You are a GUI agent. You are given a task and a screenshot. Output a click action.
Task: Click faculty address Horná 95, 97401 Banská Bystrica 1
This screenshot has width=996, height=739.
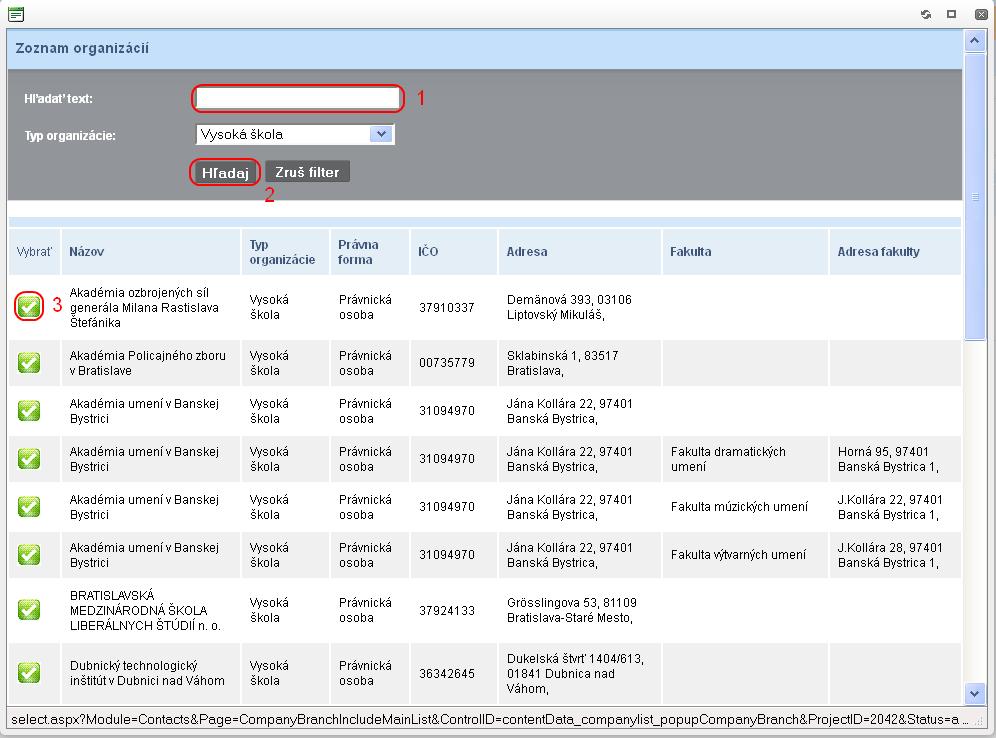click(888, 459)
